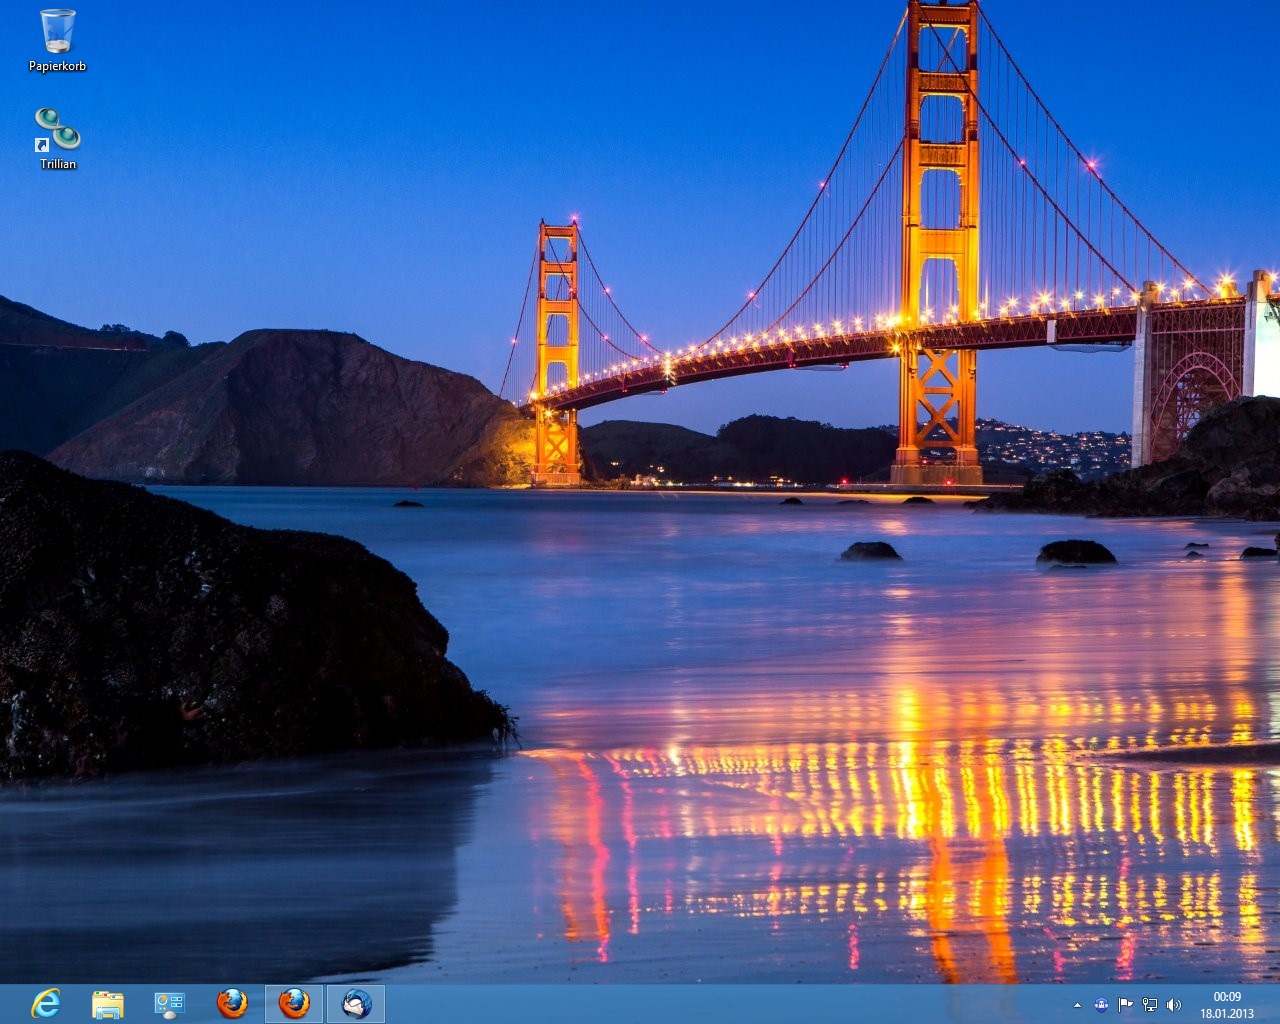Click the Papierkorb text label
This screenshot has width=1280, height=1024.
pos(57,66)
